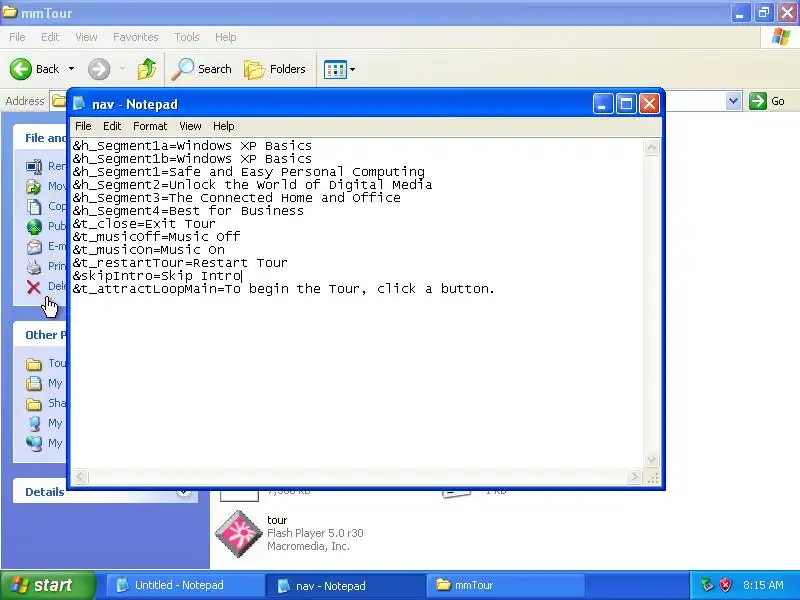The width and height of the screenshot is (800, 600).
Task: Click the Move this file icon
Action: tap(34, 186)
